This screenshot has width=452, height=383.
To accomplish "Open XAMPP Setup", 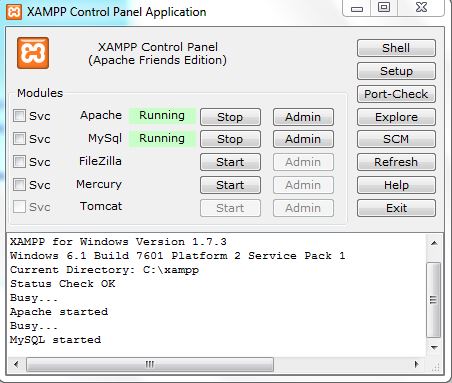I will (x=396, y=71).
